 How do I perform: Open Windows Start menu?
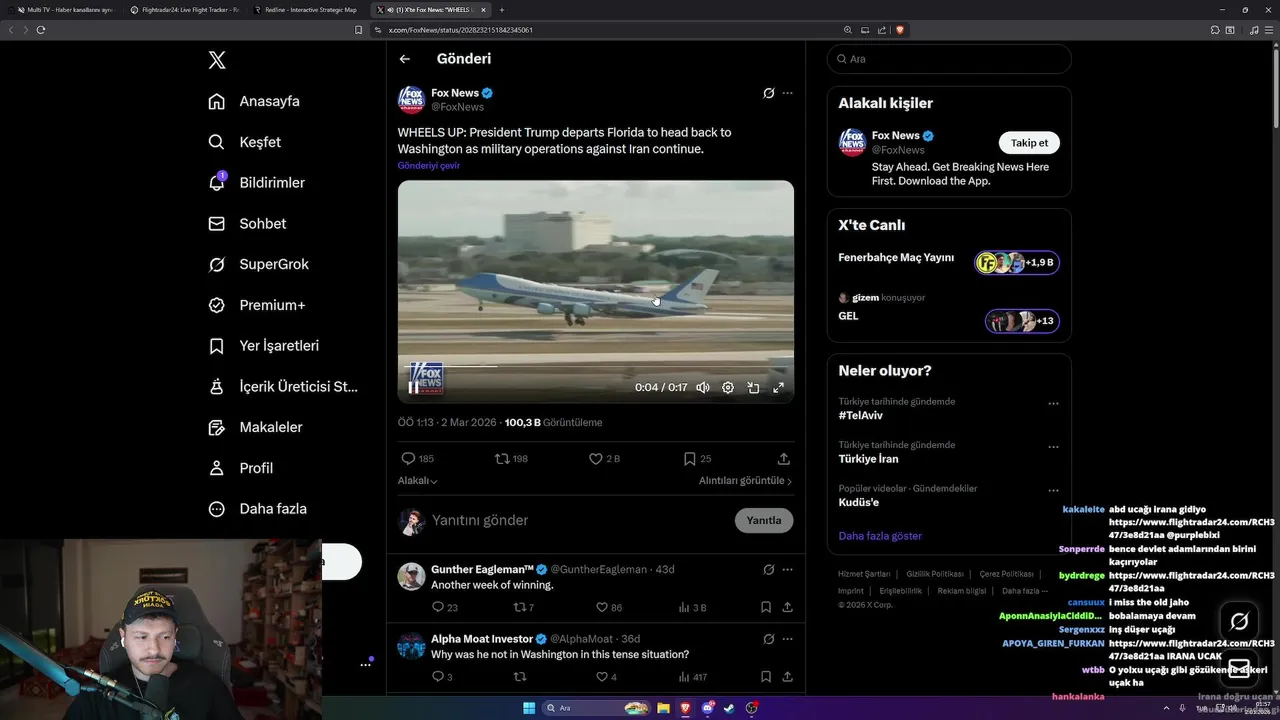[x=529, y=708]
